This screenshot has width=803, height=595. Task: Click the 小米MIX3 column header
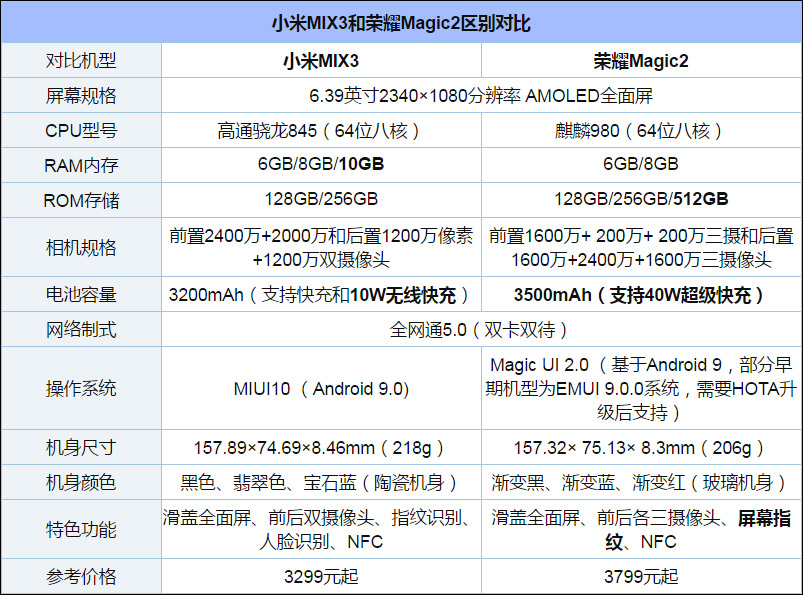click(x=321, y=61)
